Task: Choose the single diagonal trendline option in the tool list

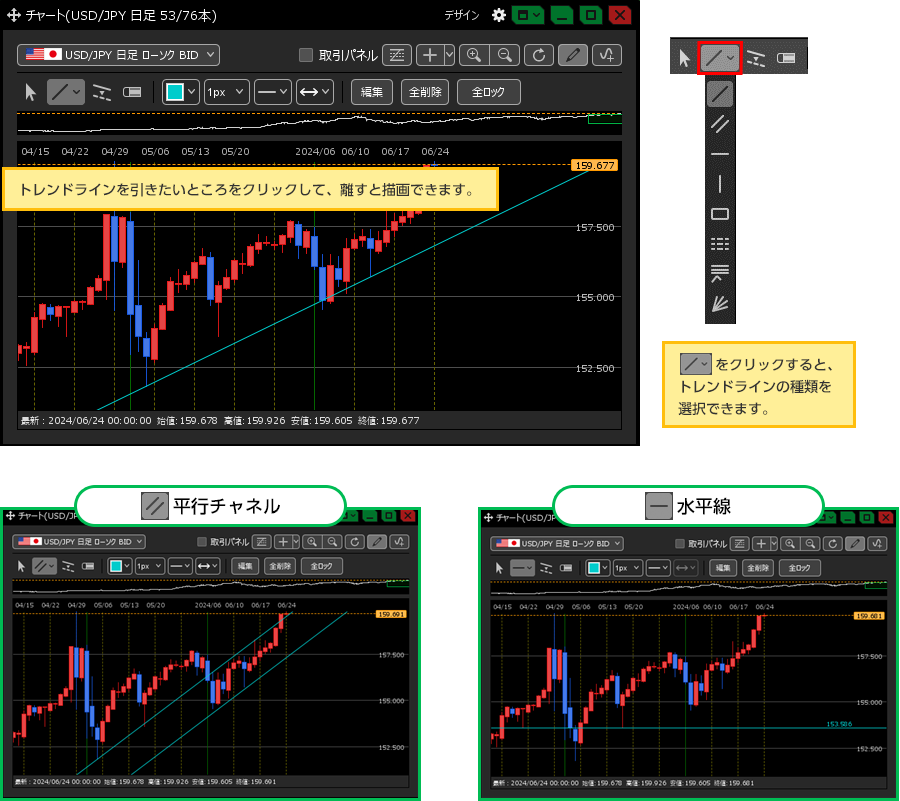Action: tap(720, 94)
